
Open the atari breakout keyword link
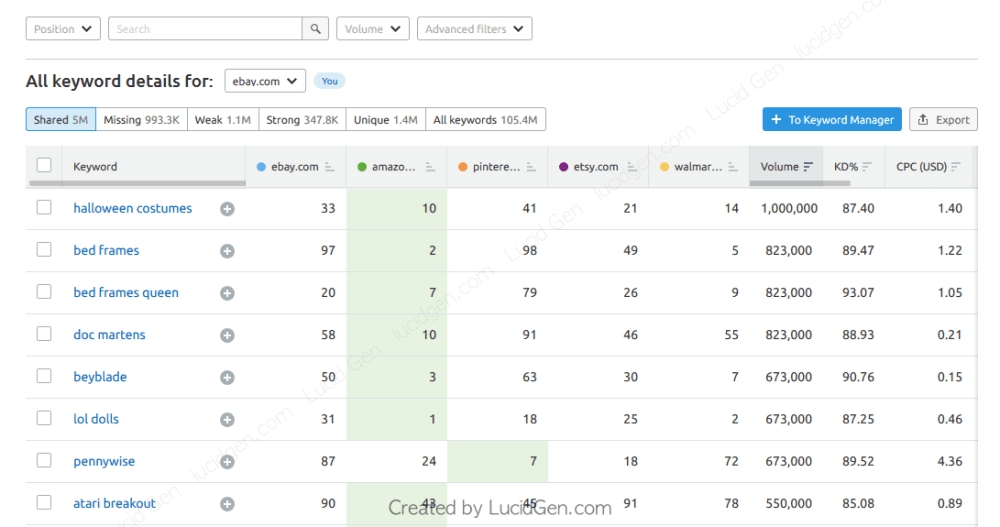pos(114,503)
